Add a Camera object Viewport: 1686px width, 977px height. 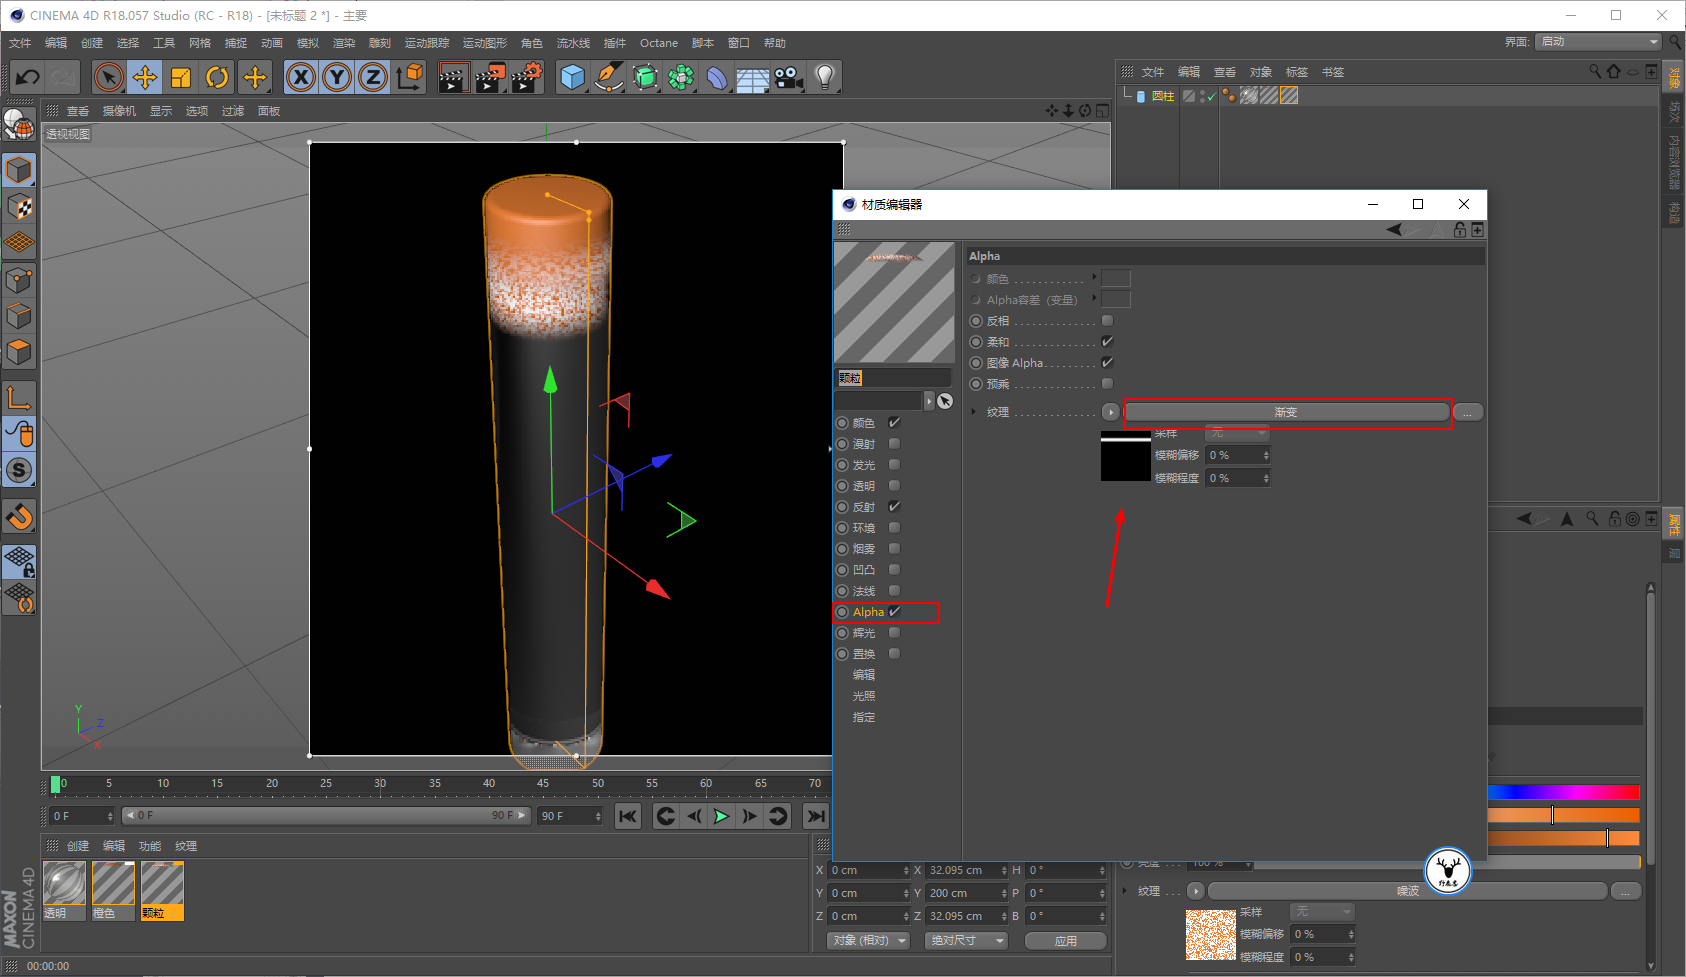tap(789, 77)
